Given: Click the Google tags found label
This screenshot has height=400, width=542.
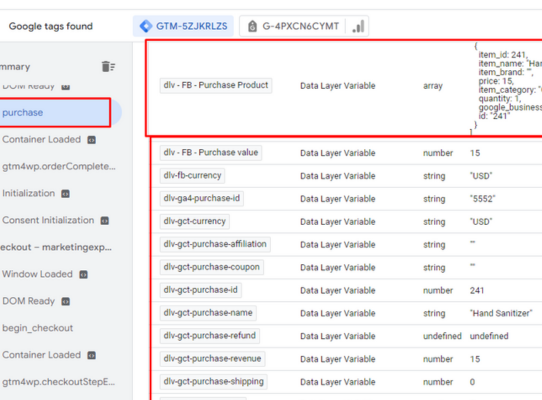Looking at the screenshot, I should click(51, 26).
